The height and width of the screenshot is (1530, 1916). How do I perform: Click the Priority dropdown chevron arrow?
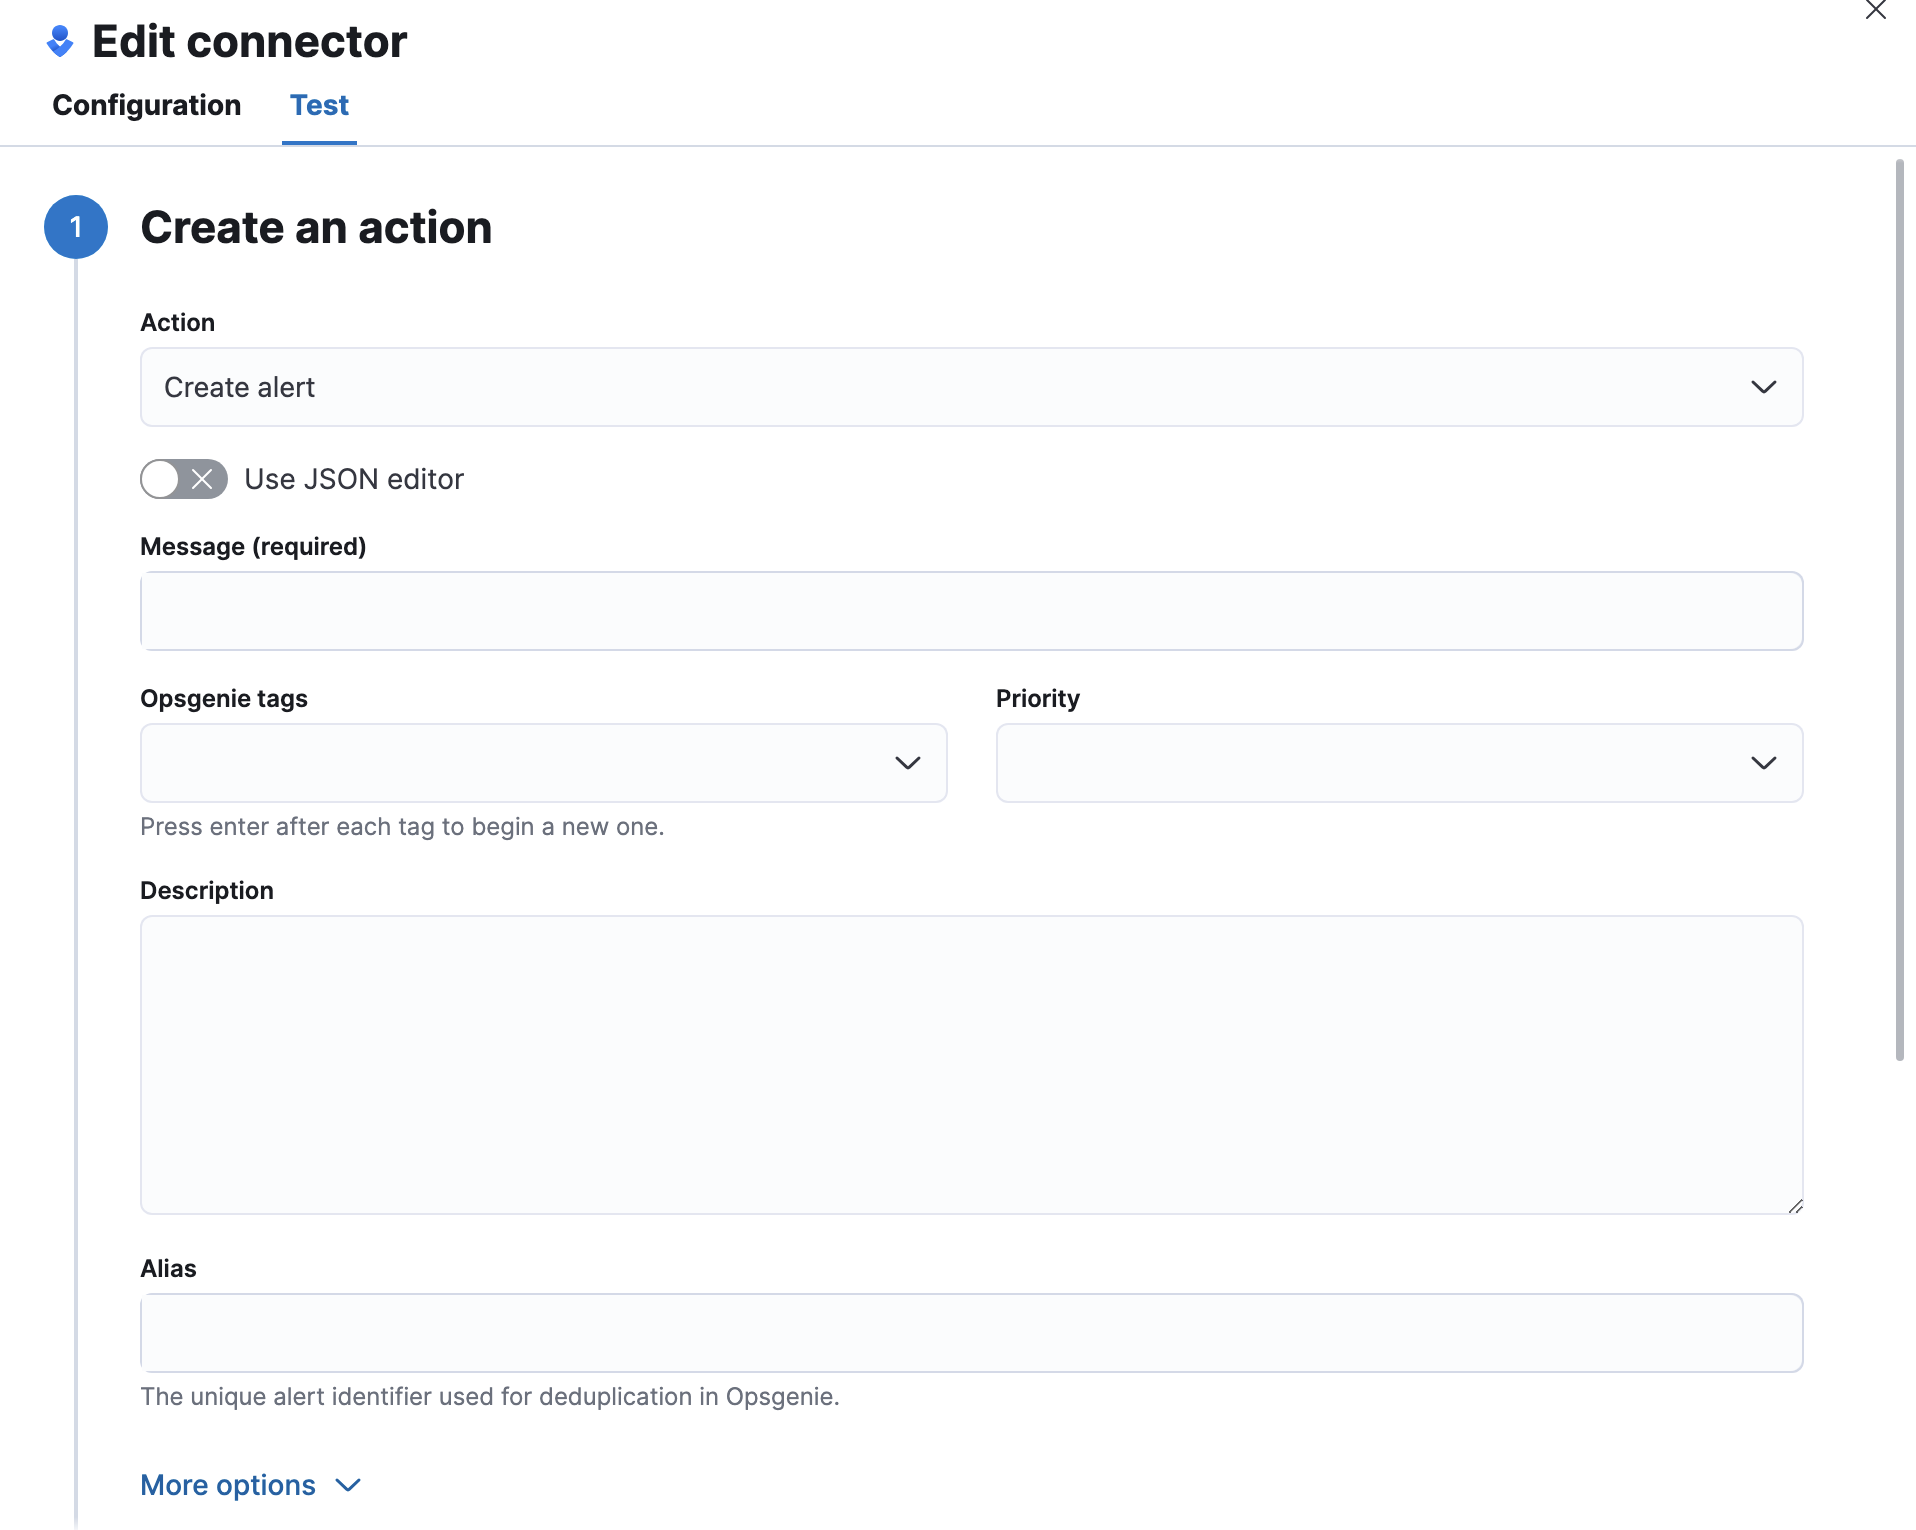click(1763, 763)
